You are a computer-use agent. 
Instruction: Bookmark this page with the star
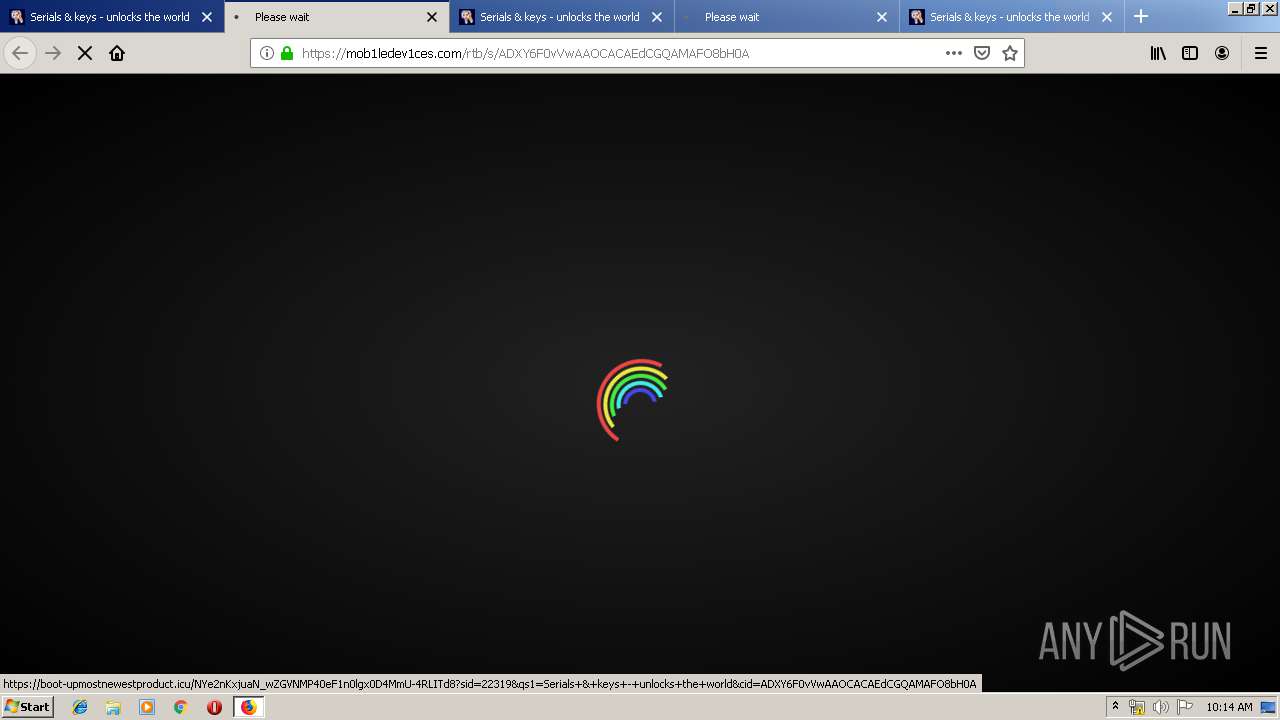(x=1010, y=53)
